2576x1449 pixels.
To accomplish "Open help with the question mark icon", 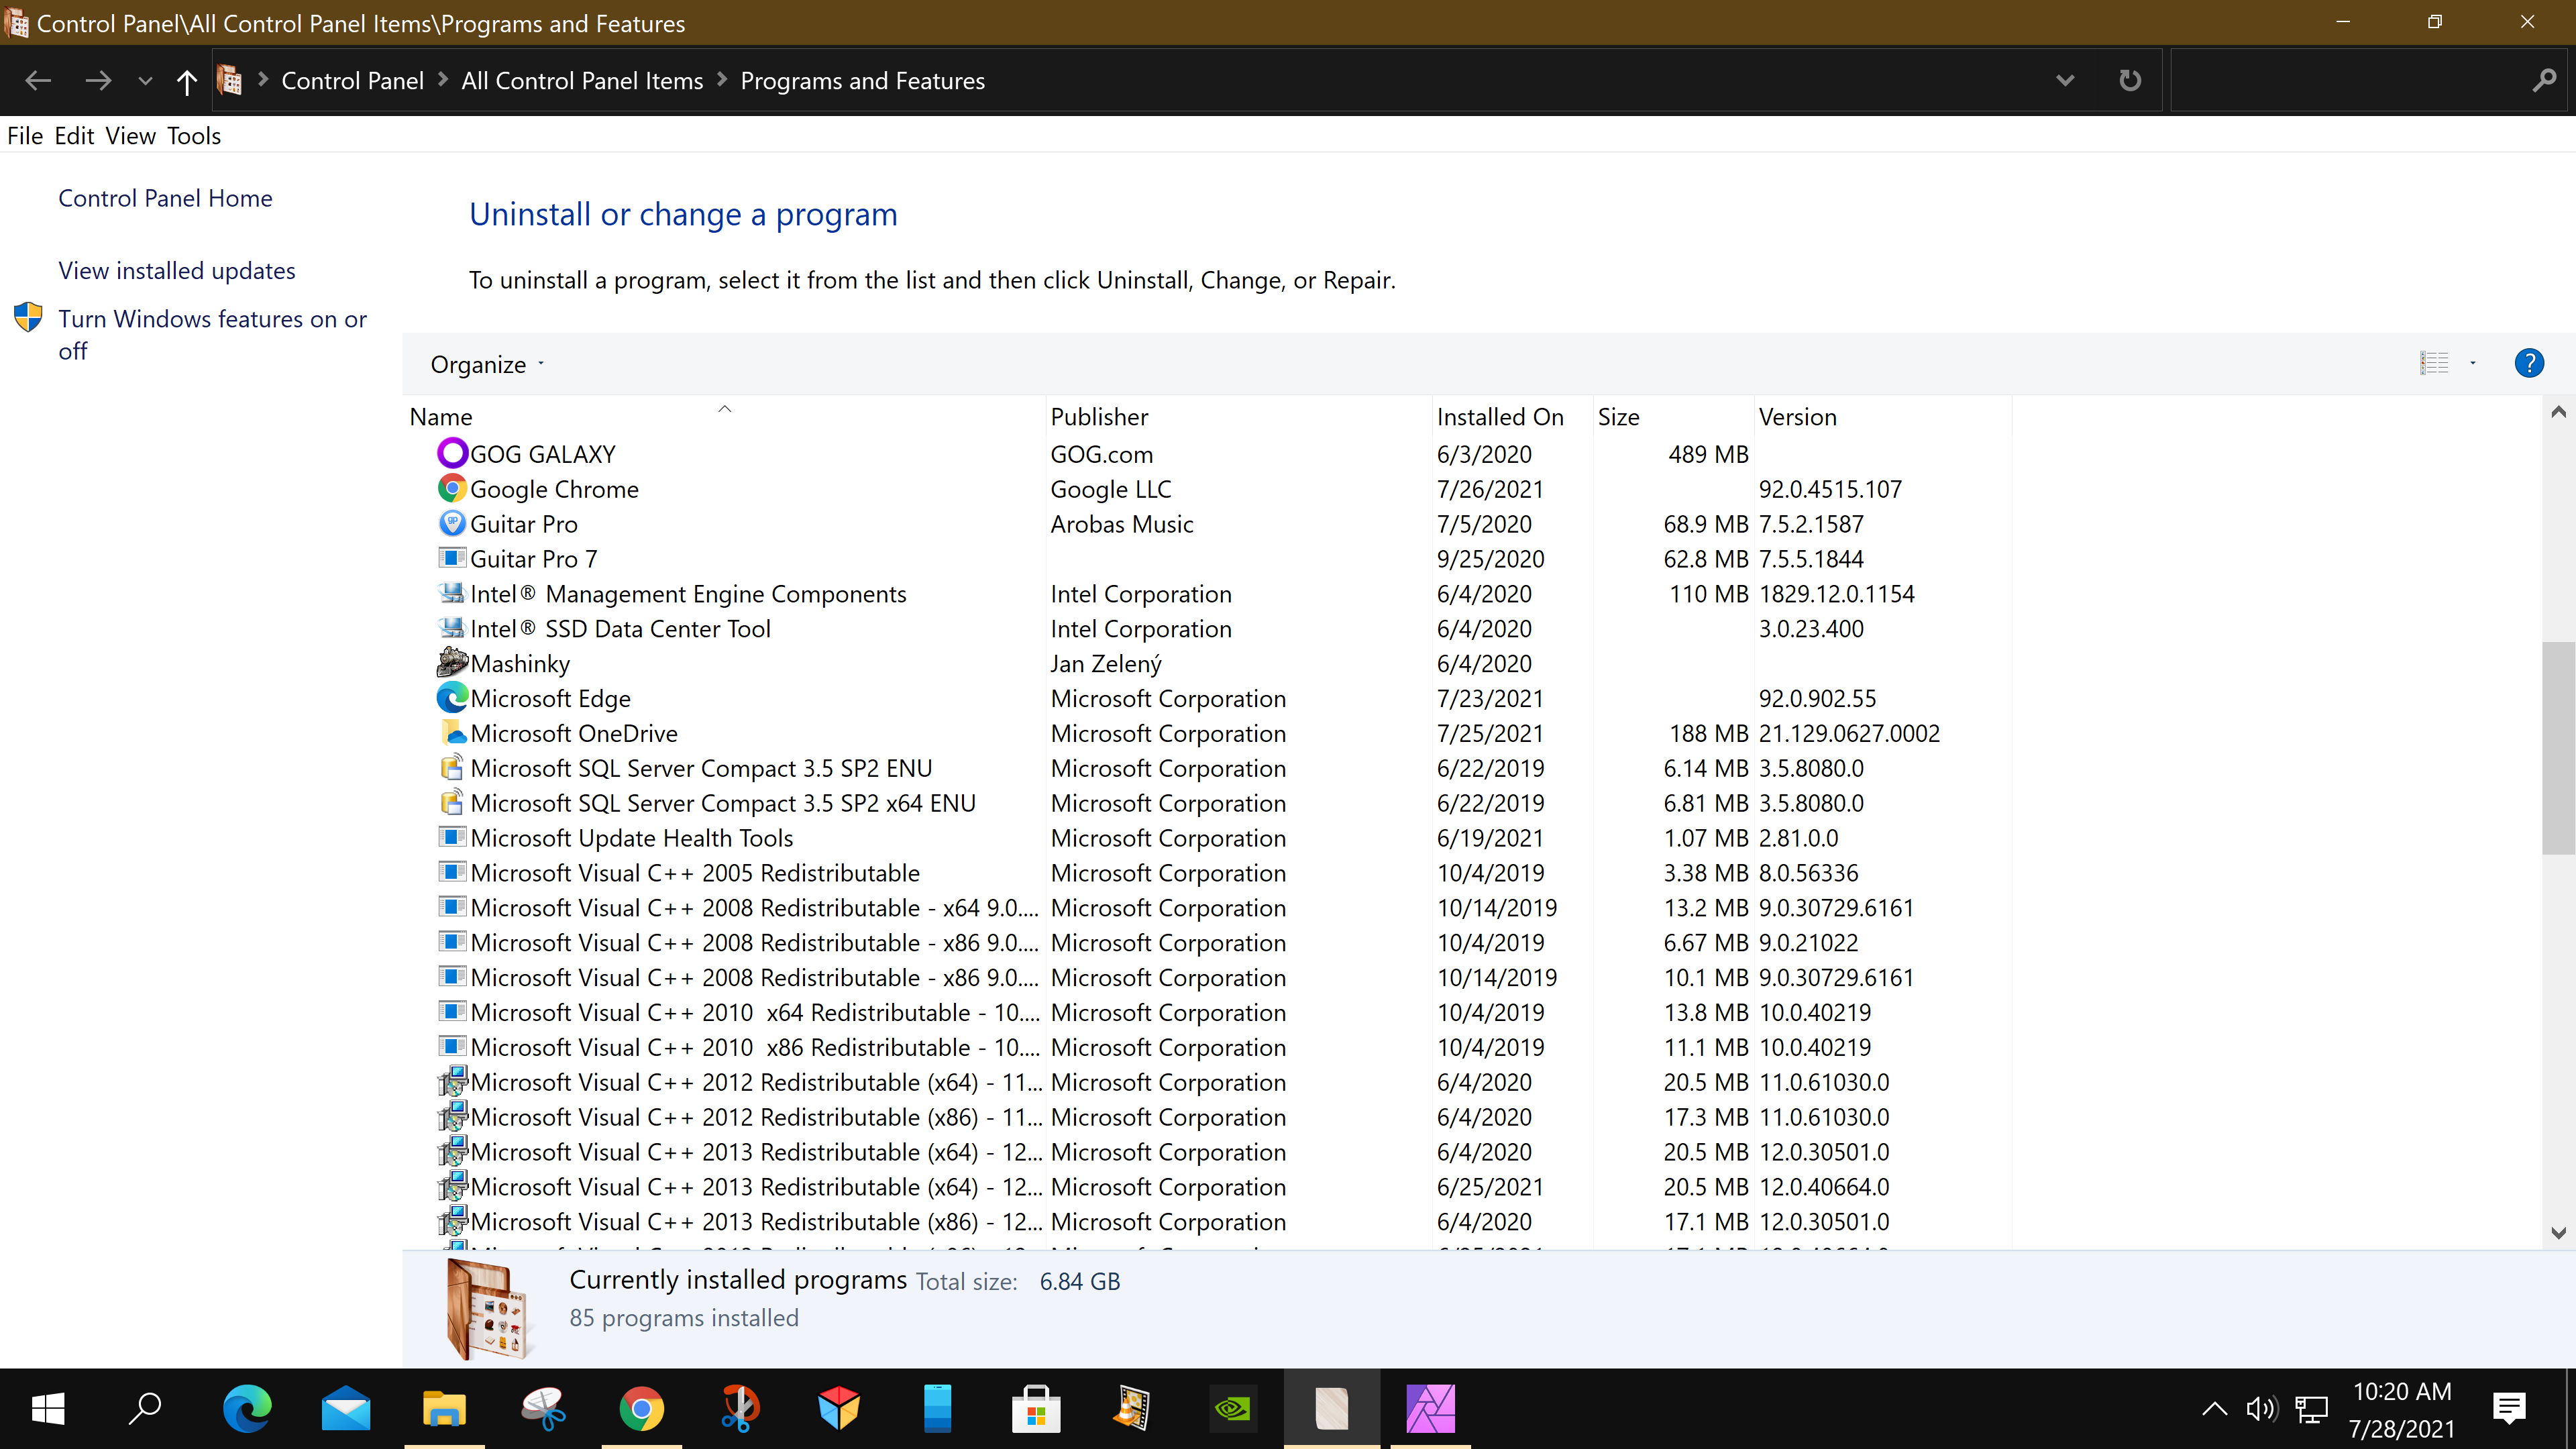I will pos(2529,363).
